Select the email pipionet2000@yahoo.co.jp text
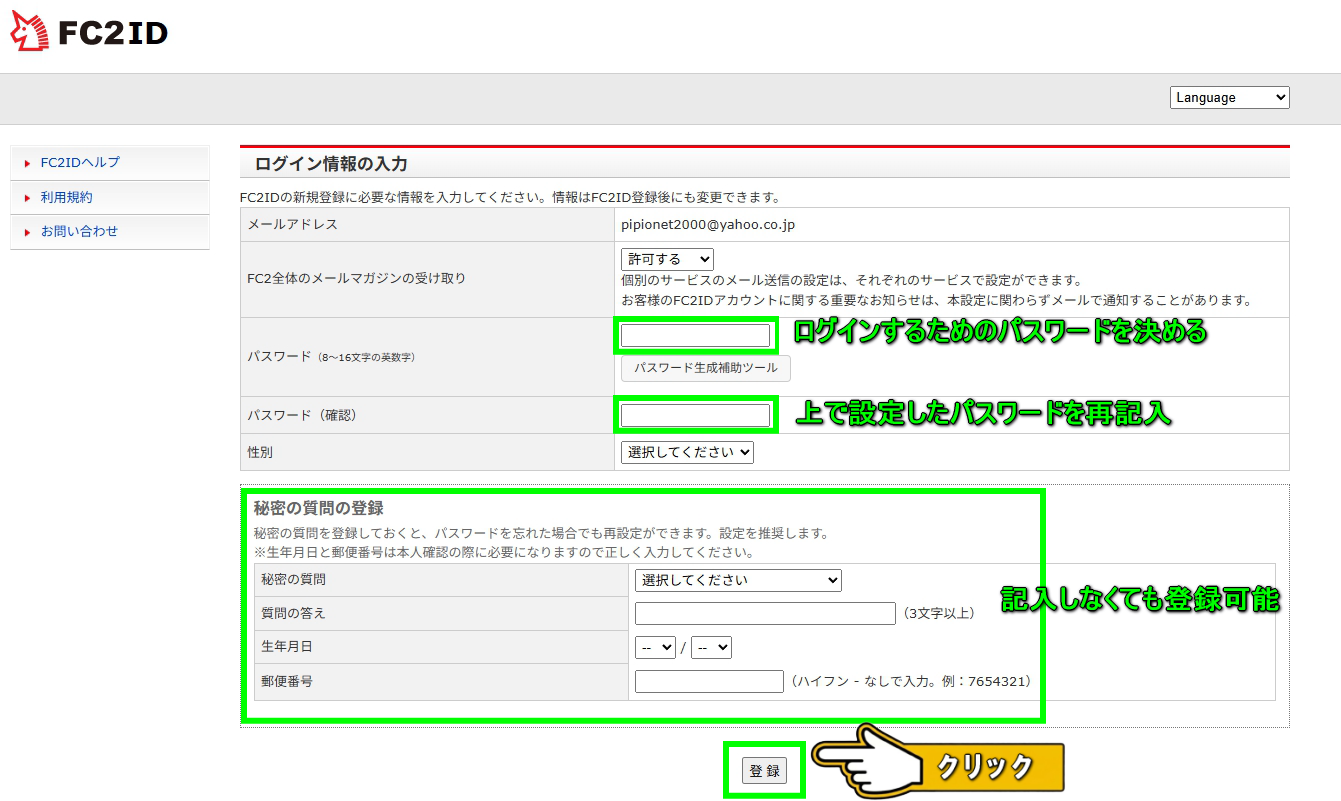The image size is (1341, 801). (x=708, y=225)
